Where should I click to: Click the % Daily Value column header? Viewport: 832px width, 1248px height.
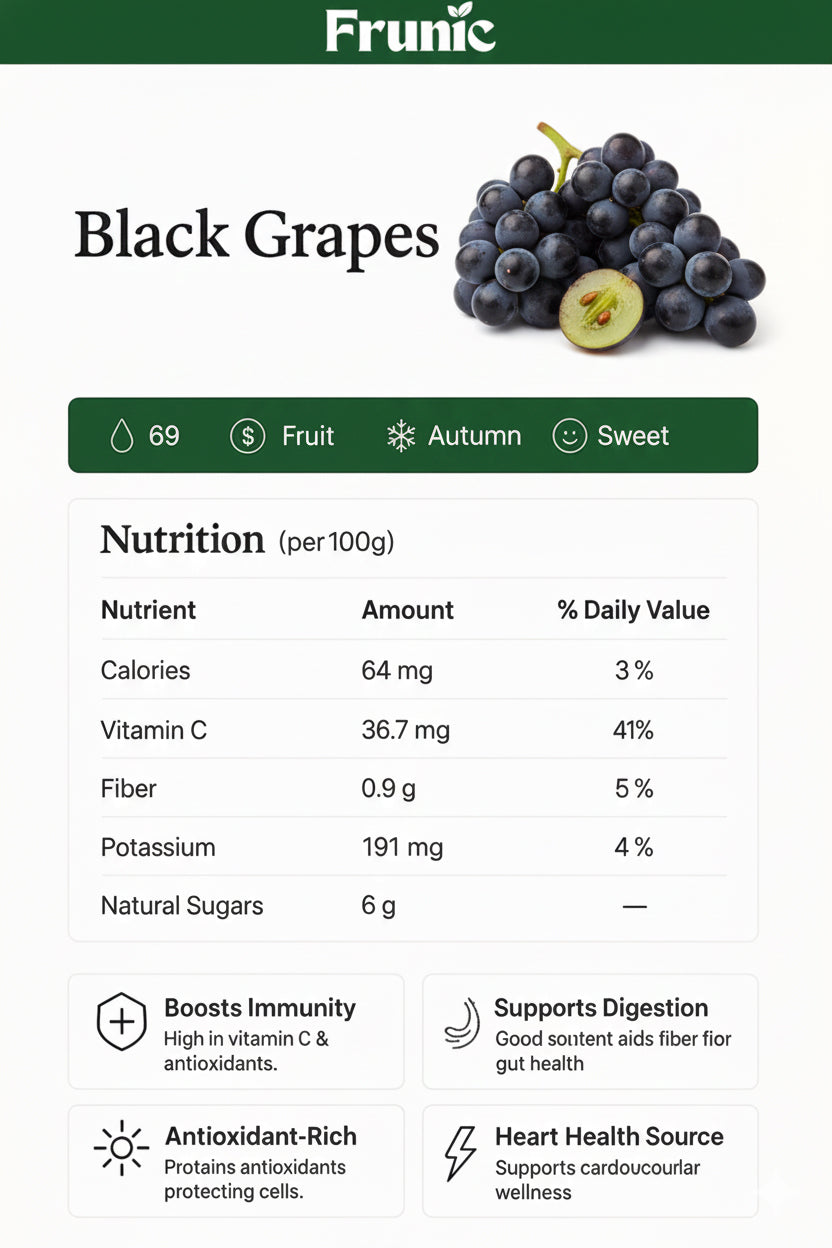(x=633, y=610)
